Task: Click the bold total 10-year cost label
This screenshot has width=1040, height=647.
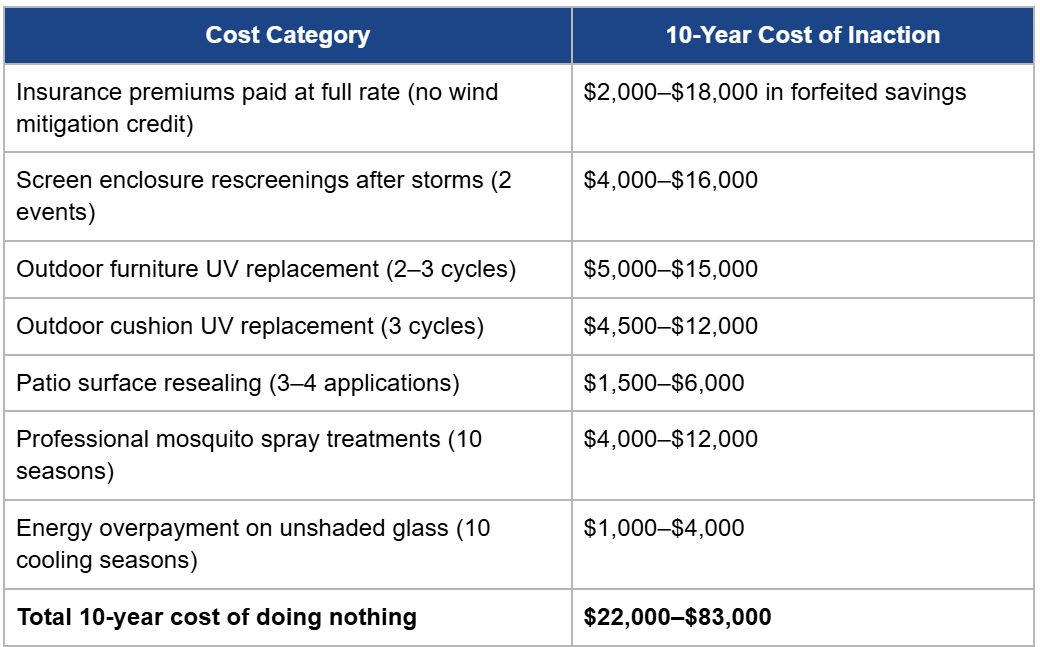Action: tap(217, 617)
